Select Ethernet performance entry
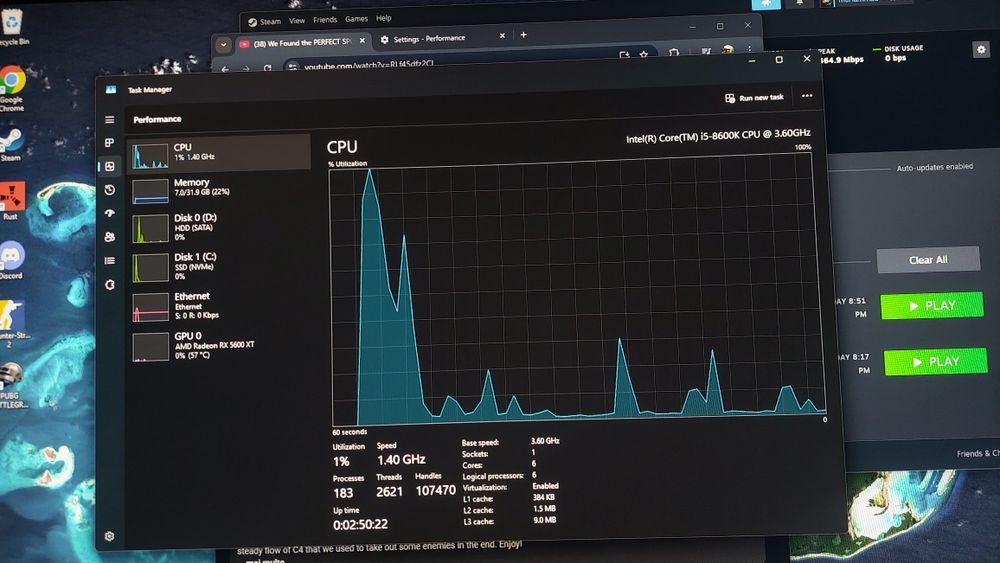 [x=219, y=306]
